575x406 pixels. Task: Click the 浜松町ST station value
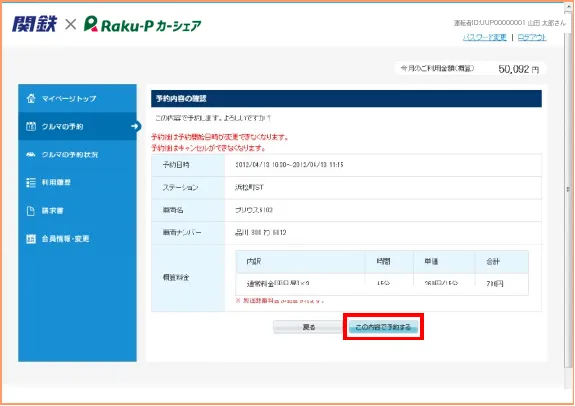tap(249, 187)
